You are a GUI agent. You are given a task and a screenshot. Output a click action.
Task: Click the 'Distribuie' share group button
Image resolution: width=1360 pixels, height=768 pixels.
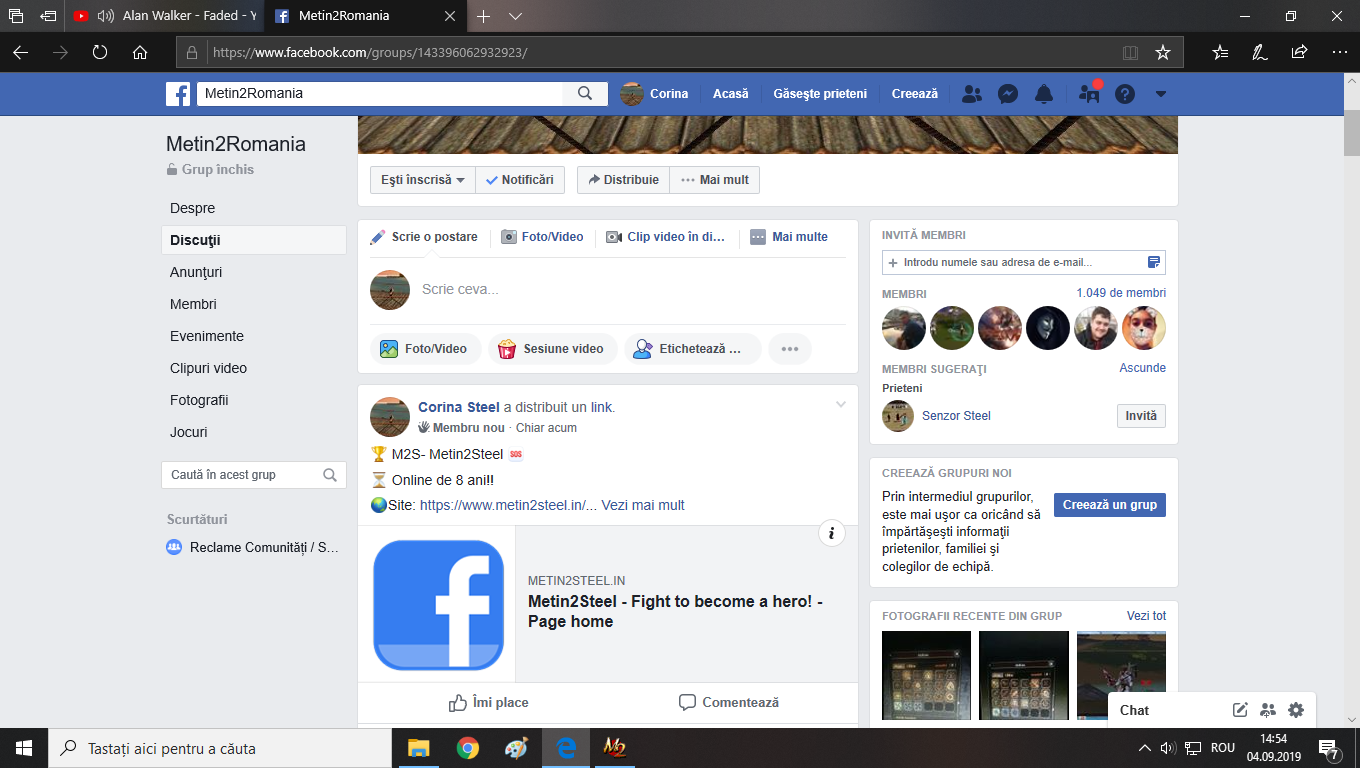coord(623,180)
